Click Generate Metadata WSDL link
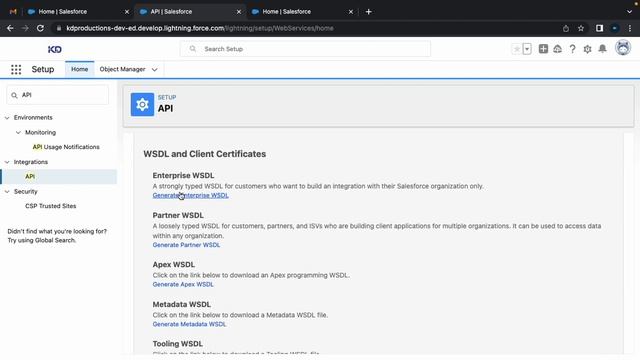Screen dimensions: 640x360 pyautogui.click(x=189, y=324)
